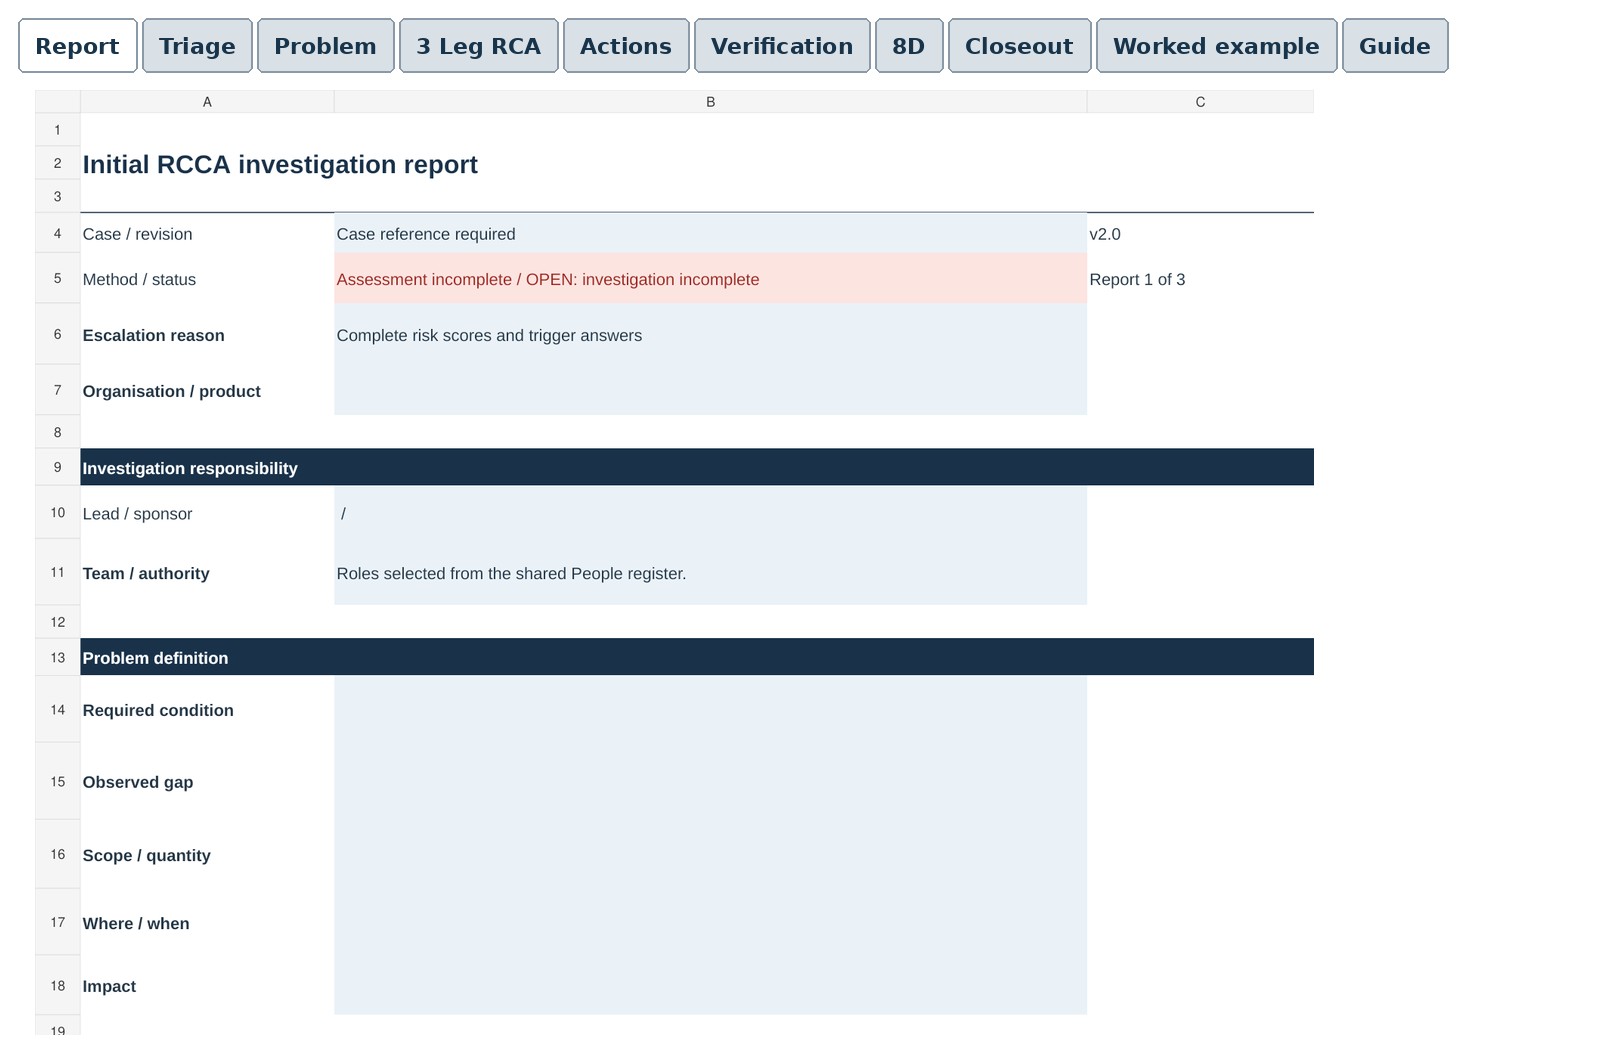The width and height of the screenshot is (1600, 1050).
Task: Click the 'Problem definition' section header
Action: [x=697, y=657]
